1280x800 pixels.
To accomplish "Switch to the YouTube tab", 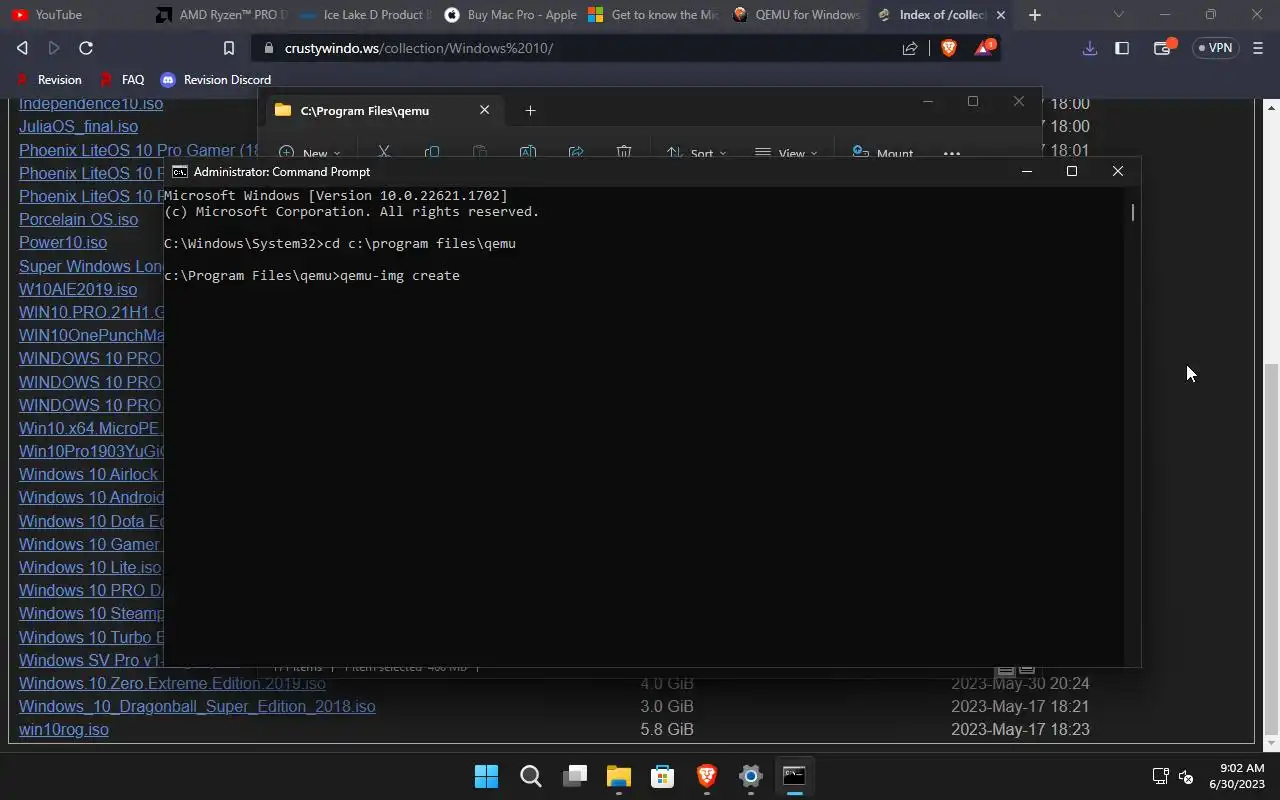I will point(74,15).
